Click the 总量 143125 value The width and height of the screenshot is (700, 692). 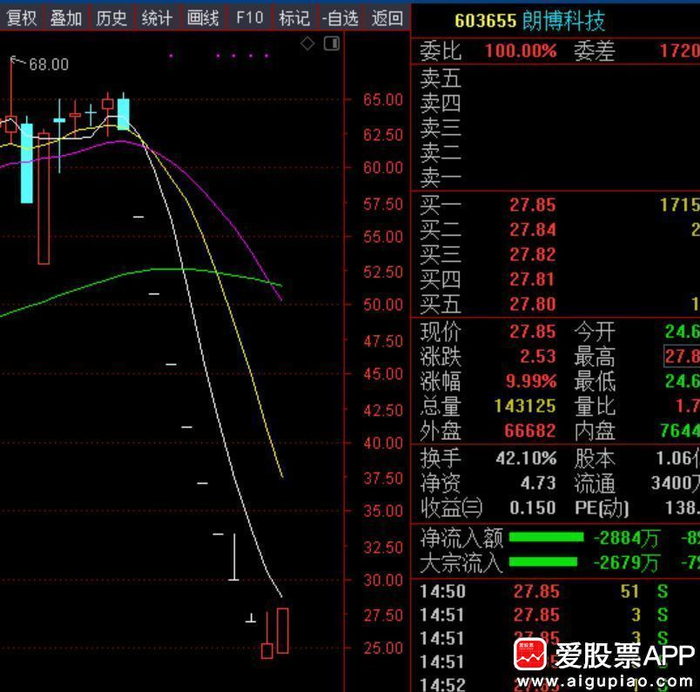[x=525, y=406]
